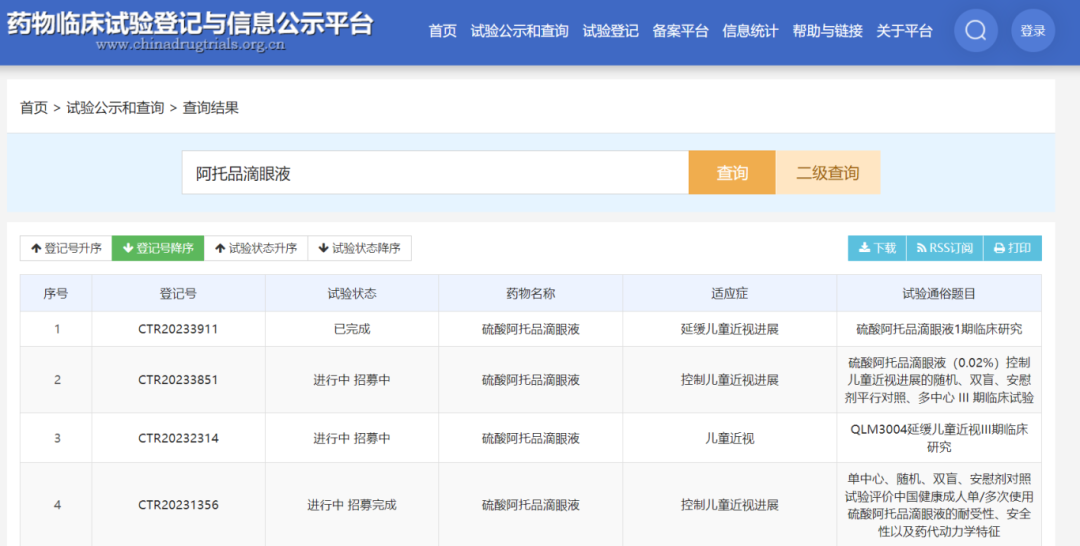This screenshot has height=546, width=1080.
Task: Click row number 4 cell
Action: click(56, 505)
